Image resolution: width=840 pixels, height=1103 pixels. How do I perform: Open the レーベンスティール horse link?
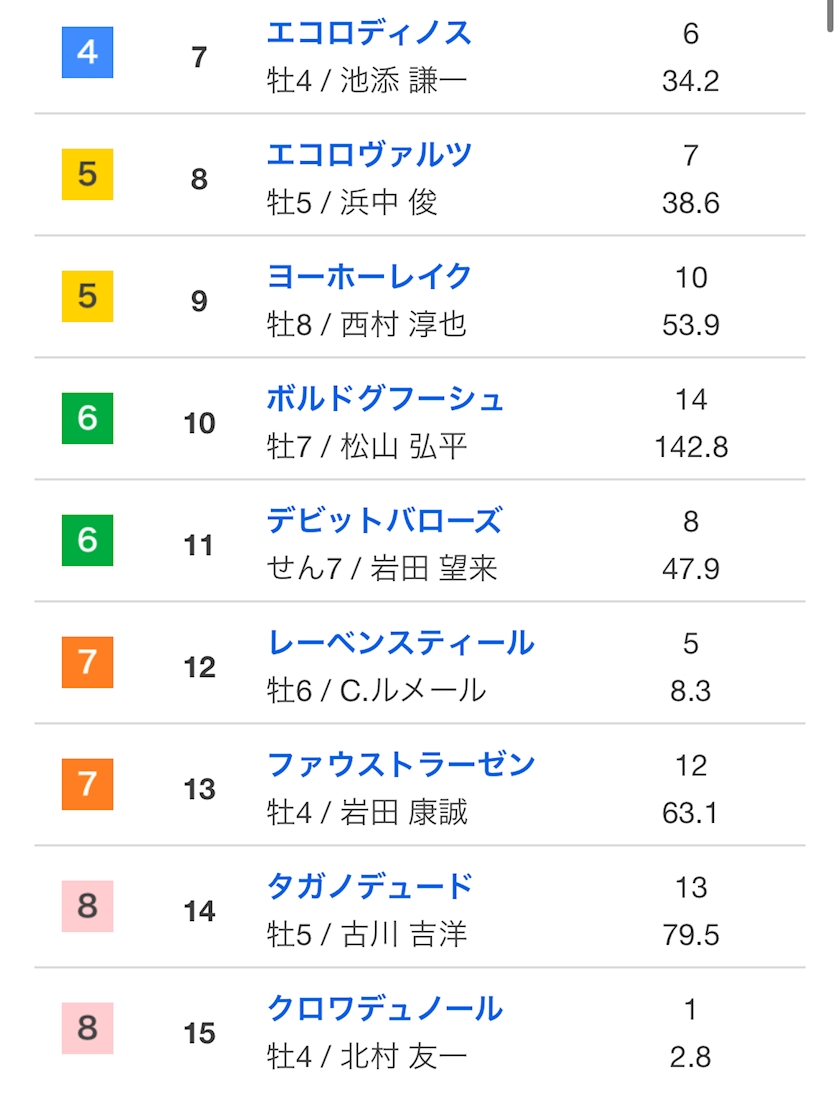pyautogui.click(x=400, y=643)
